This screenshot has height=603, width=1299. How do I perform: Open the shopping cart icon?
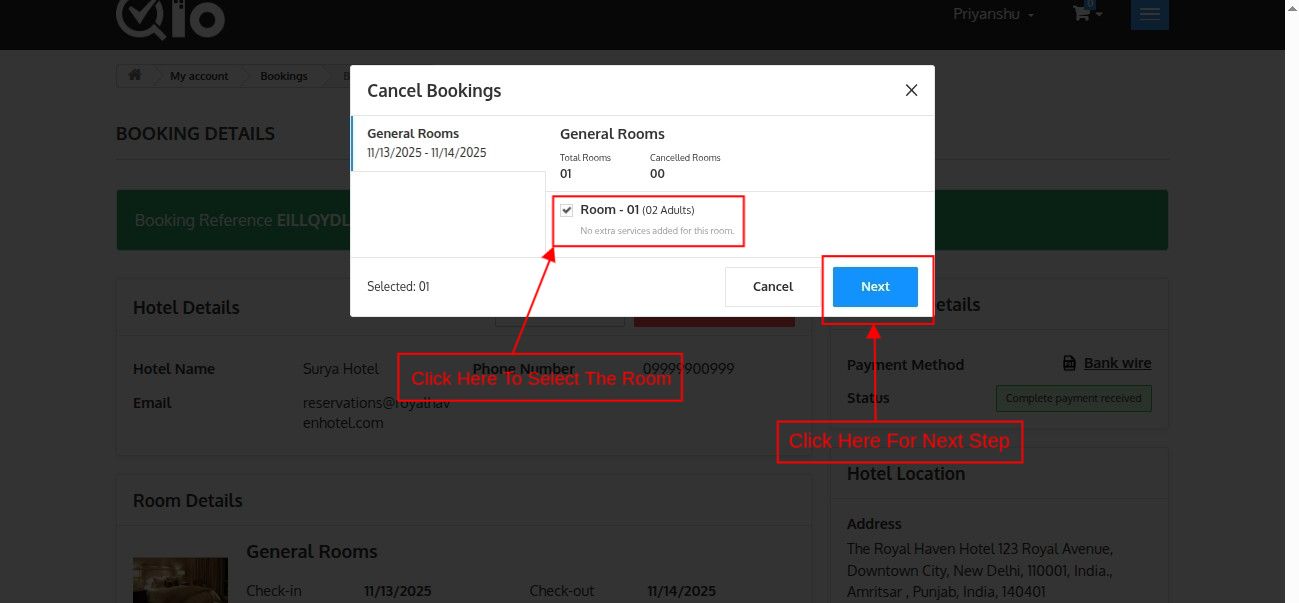click(1081, 14)
